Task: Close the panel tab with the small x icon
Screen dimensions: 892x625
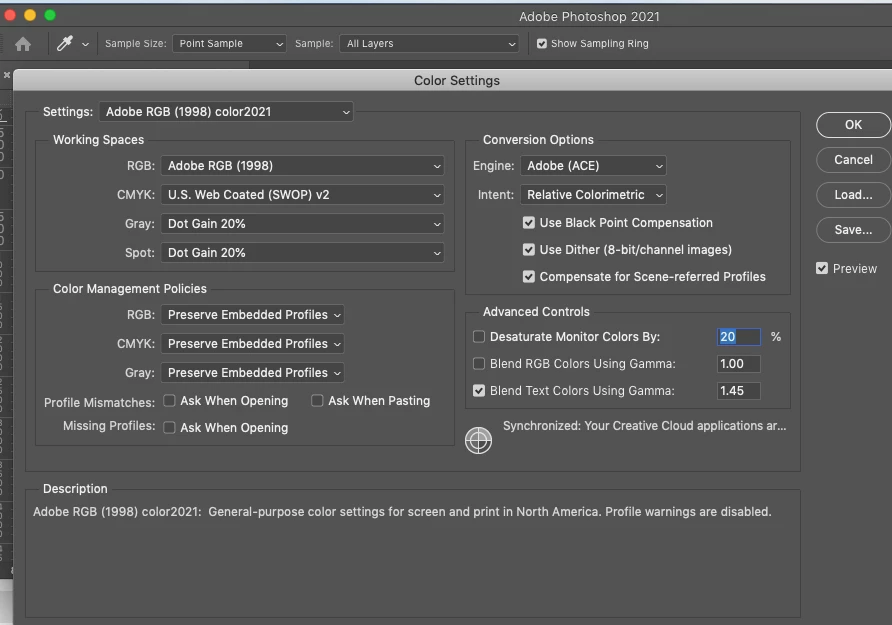Action: pos(7,75)
